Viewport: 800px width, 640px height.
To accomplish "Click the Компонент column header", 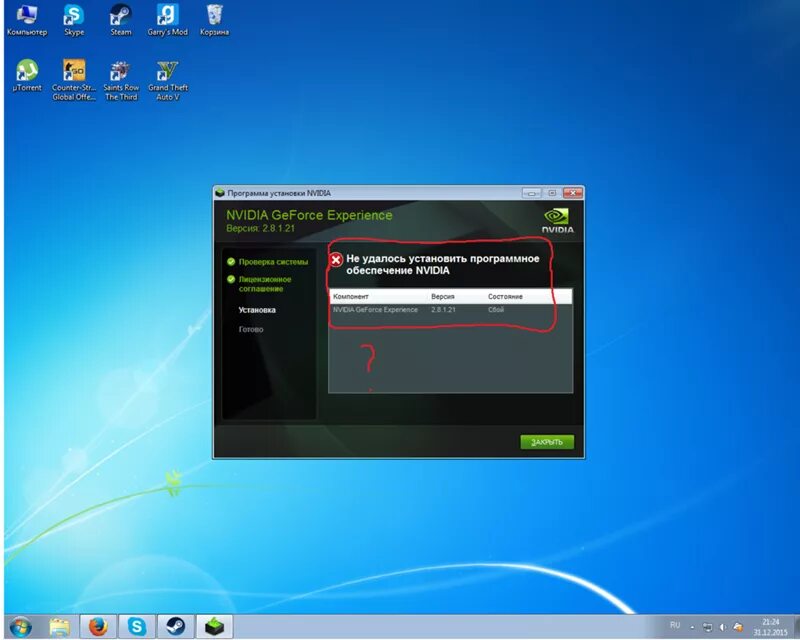I will point(351,297).
